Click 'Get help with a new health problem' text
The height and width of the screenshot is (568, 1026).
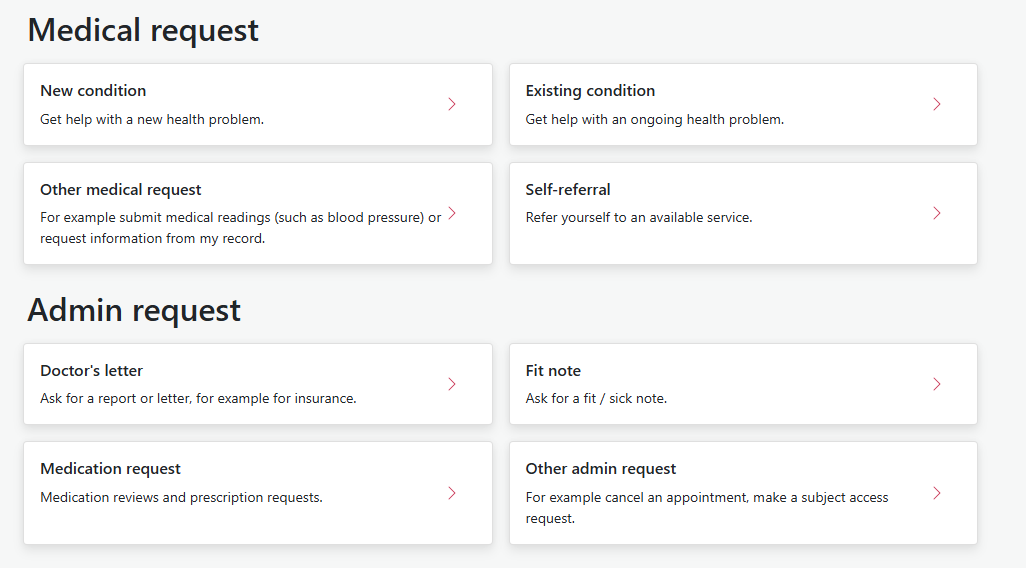pos(152,119)
